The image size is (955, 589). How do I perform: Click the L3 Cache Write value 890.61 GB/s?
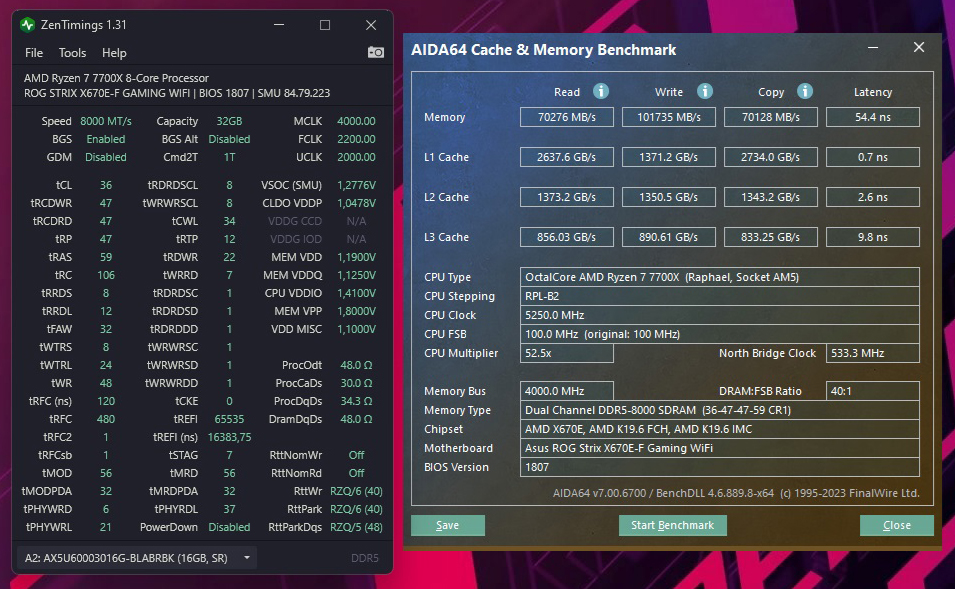click(669, 237)
